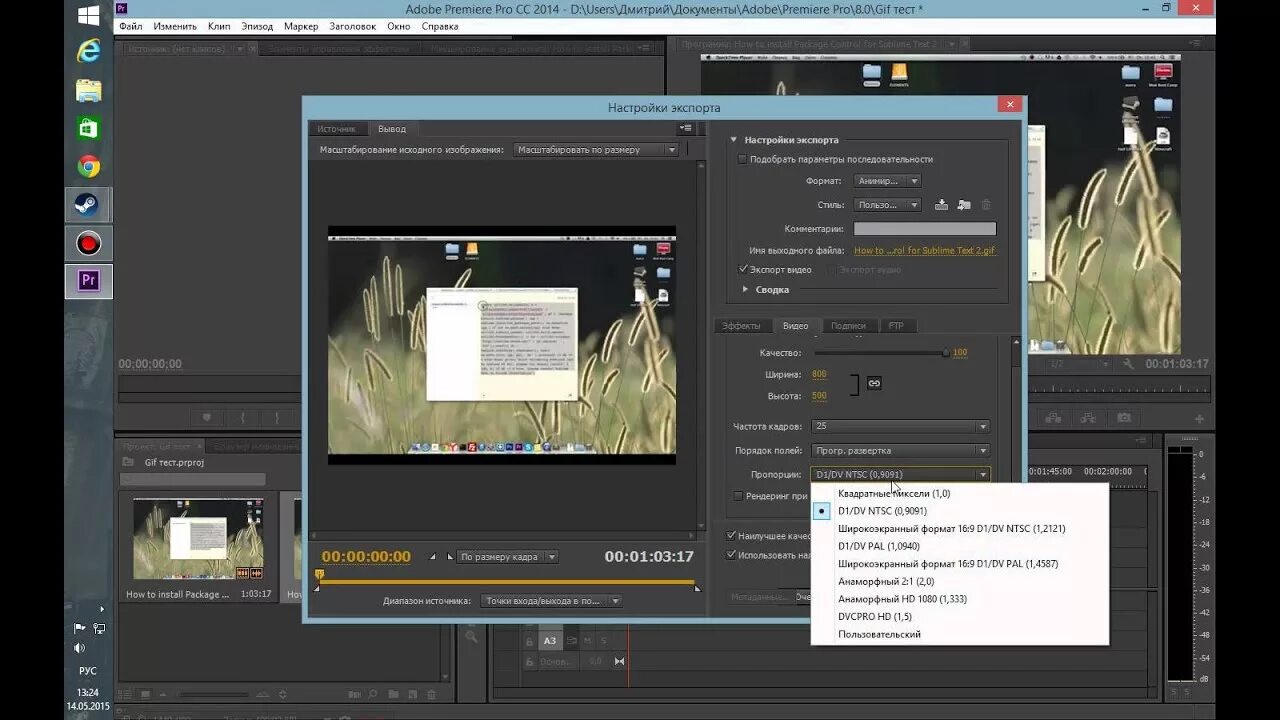Open the export preview panel menu icon
1280x720 pixels.
click(x=685, y=128)
